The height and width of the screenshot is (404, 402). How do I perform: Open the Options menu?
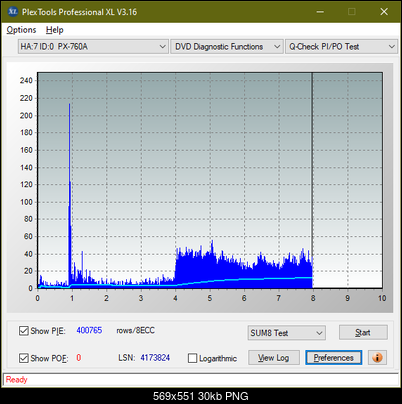(x=21, y=30)
